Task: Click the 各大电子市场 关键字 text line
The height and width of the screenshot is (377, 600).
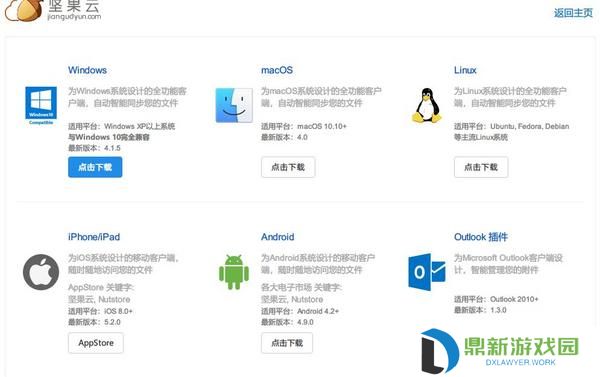Action: point(302,287)
